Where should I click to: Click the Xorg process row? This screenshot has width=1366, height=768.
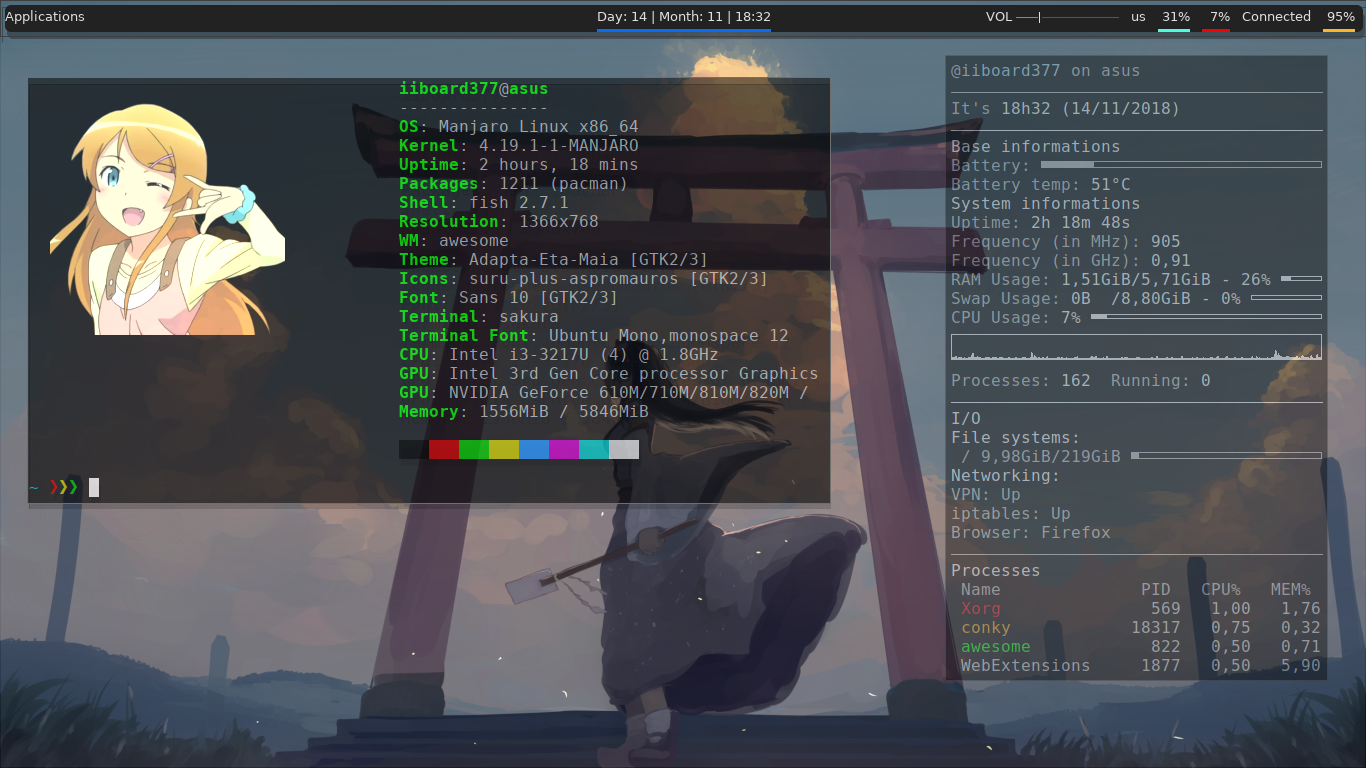[x=1141, y=609]
